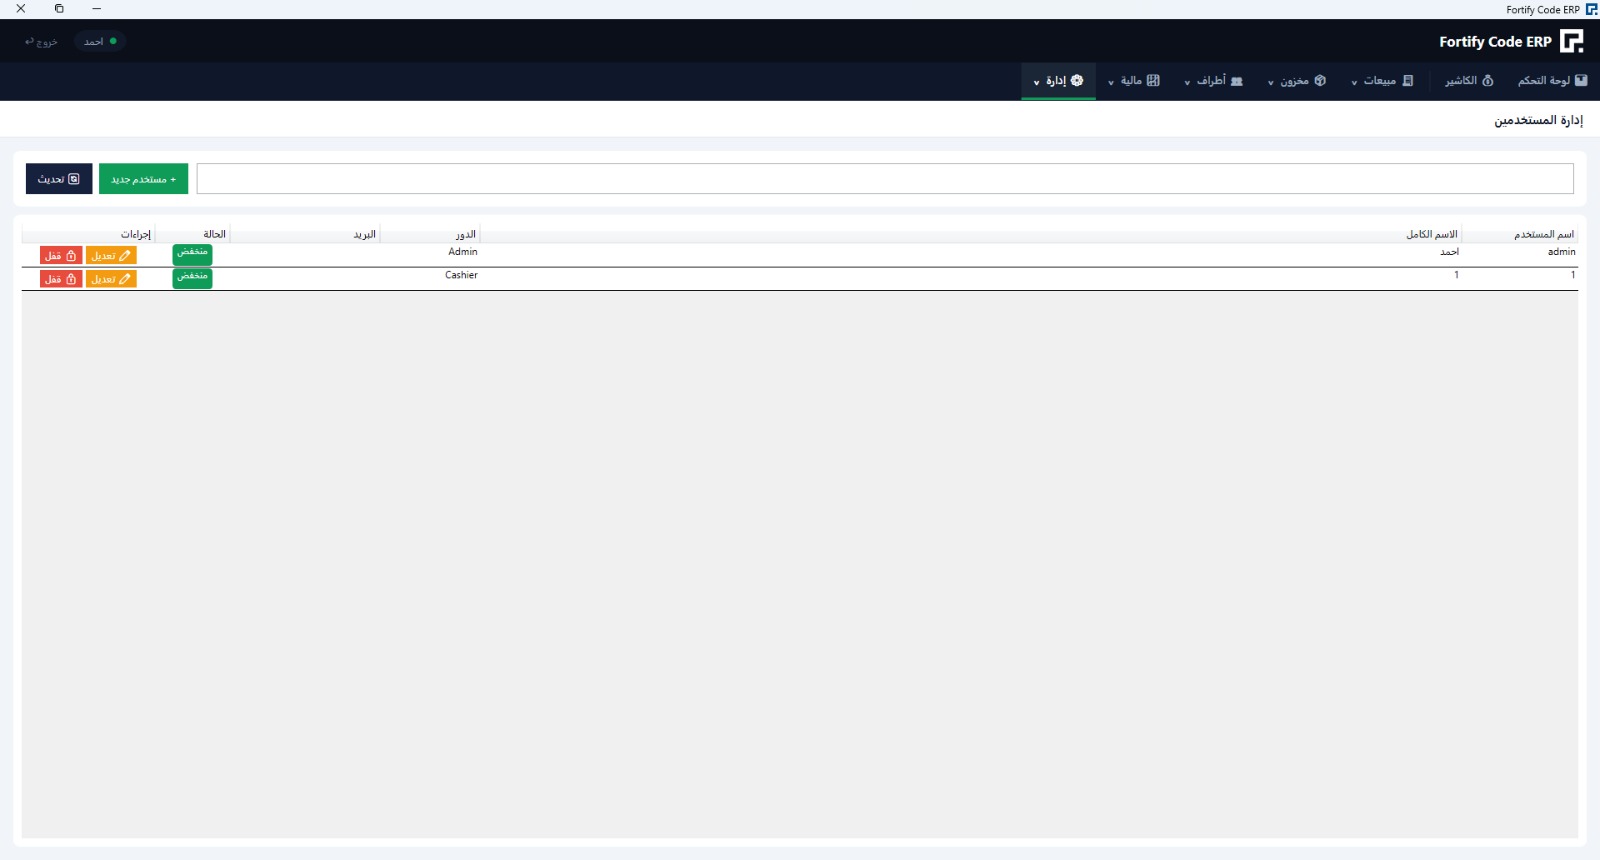Click the dashboard icon beside لوحة التحكم
The height and width of the screenshot is (860, 1600).
(x=1581, y=80)
